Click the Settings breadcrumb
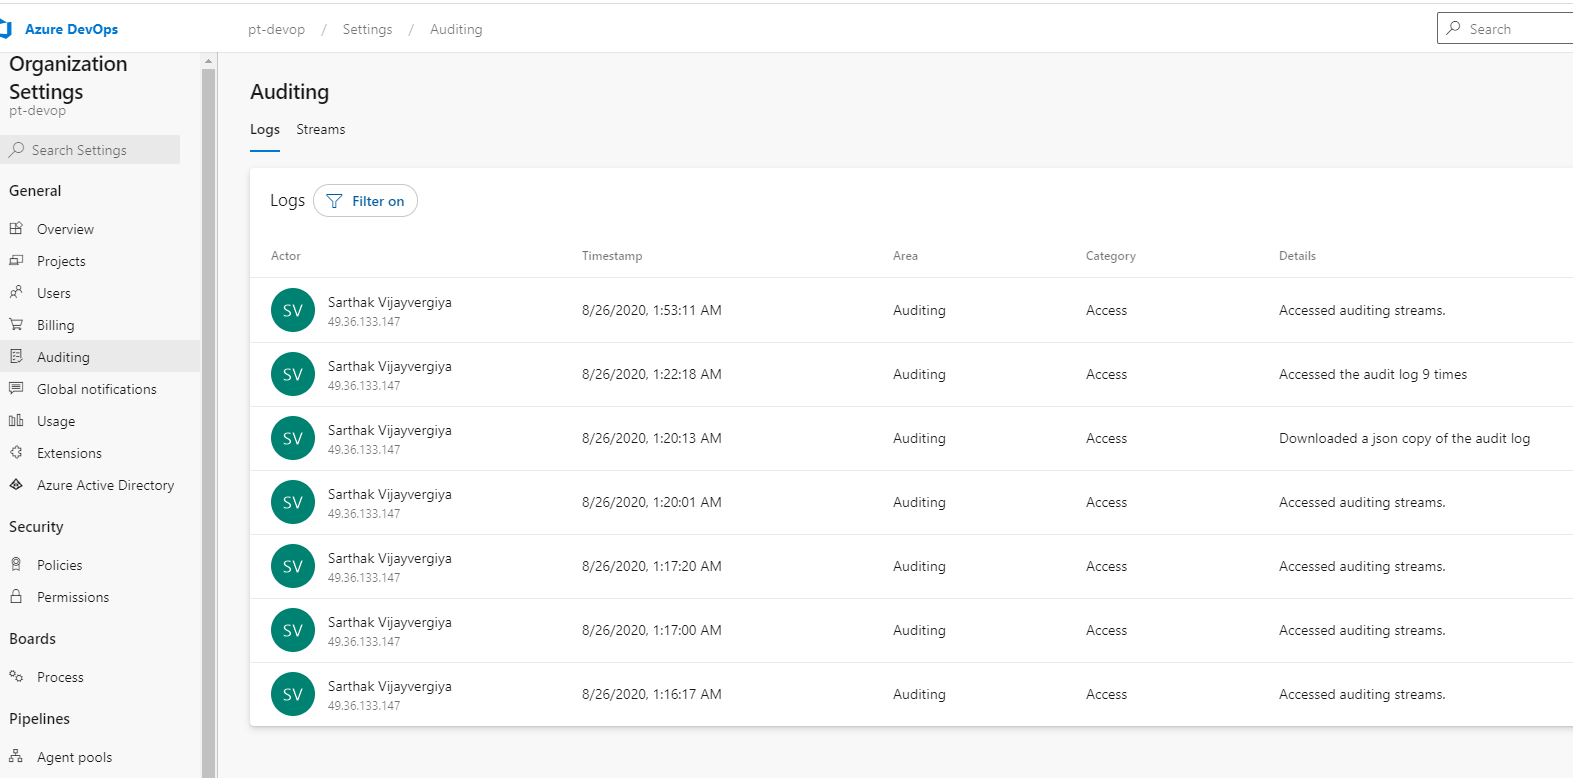The height and width of the screenshot is (778, 1573). (x=367, y=30)
